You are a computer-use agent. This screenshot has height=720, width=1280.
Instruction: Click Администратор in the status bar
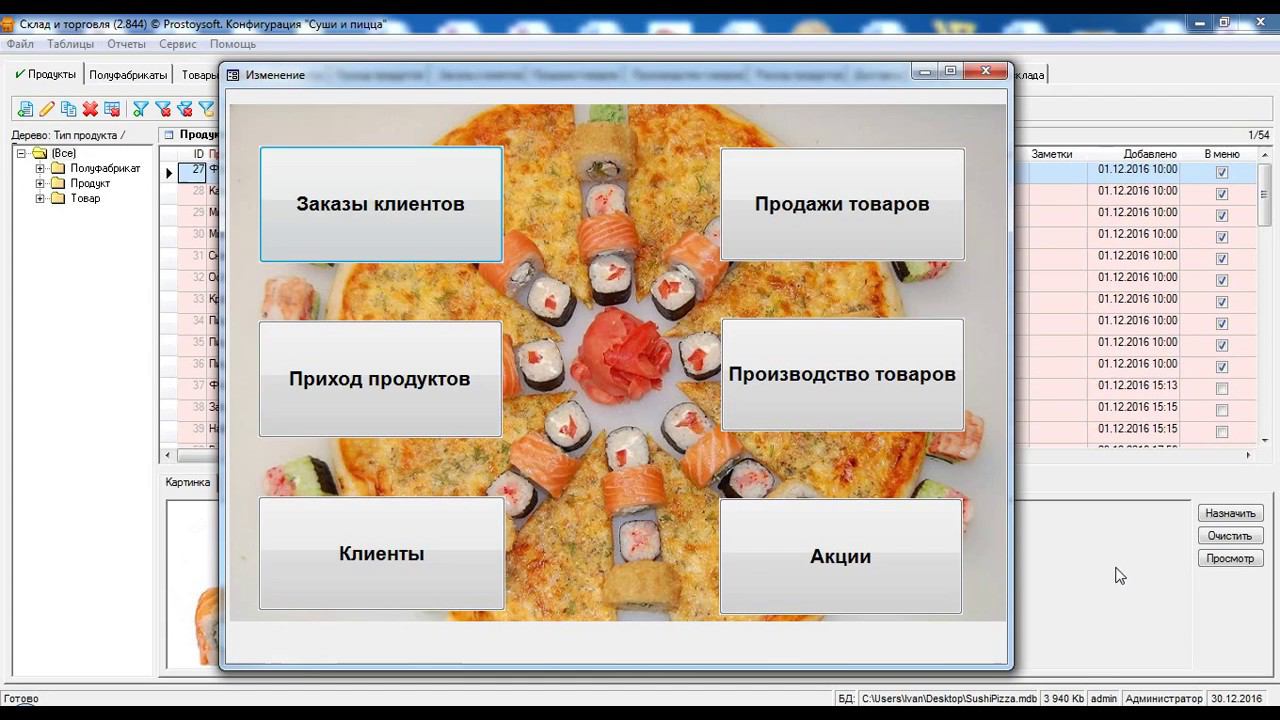point(1163,698)
